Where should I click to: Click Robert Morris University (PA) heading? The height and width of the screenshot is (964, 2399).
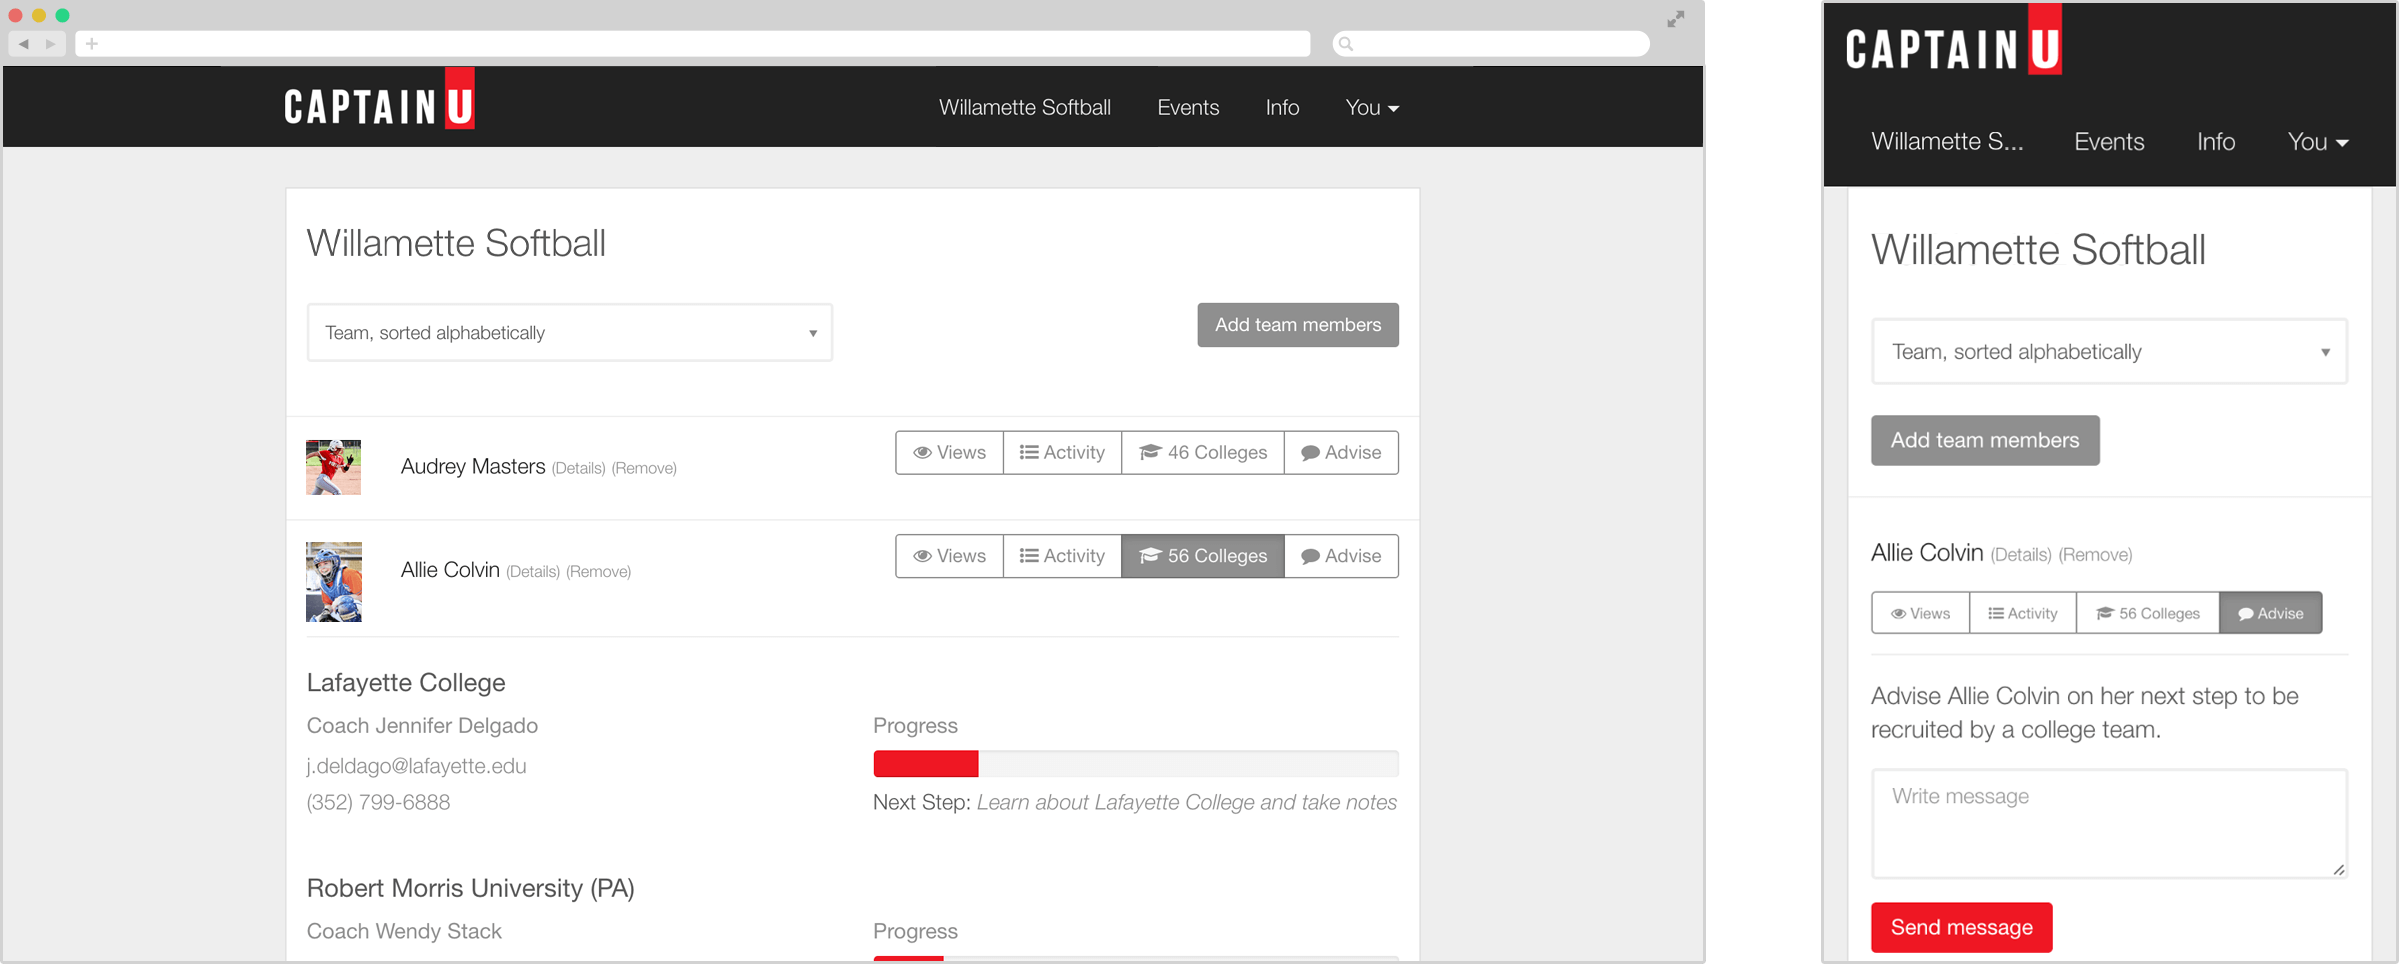point(470,889)
